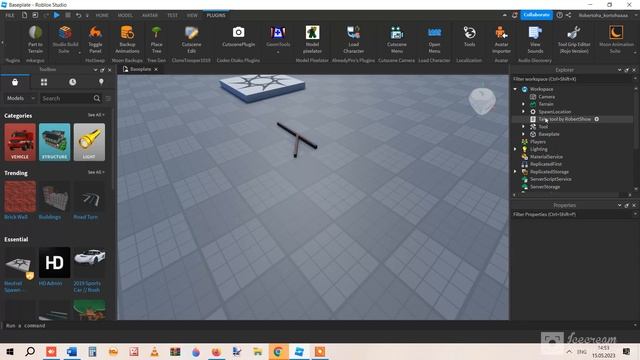The height and width of the screenshot is (360, 640).
Task: Expand the Baseplate node in Explorer
Action: click(523, 134)
